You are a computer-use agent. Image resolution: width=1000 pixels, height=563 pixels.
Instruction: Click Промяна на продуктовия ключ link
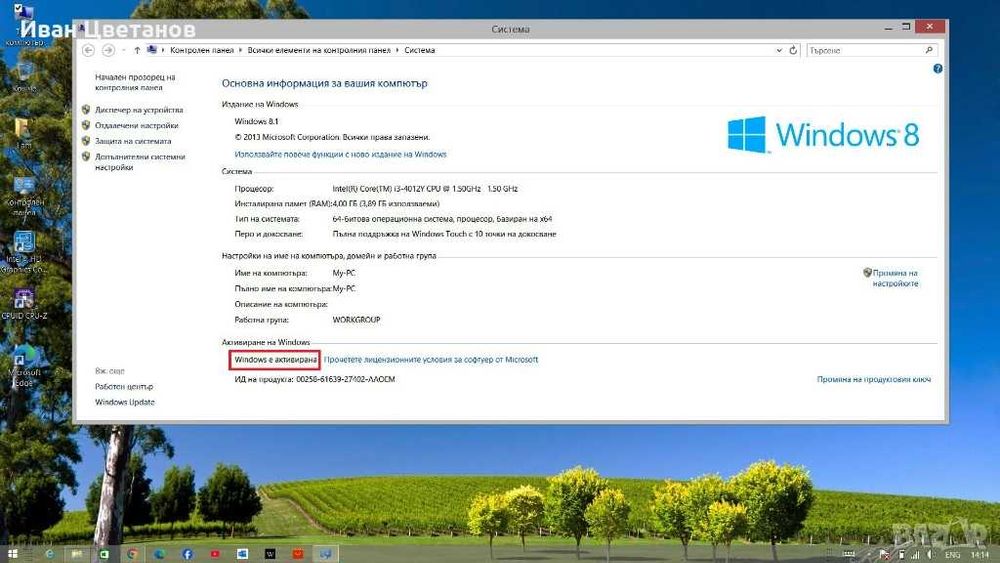point(874,379)
